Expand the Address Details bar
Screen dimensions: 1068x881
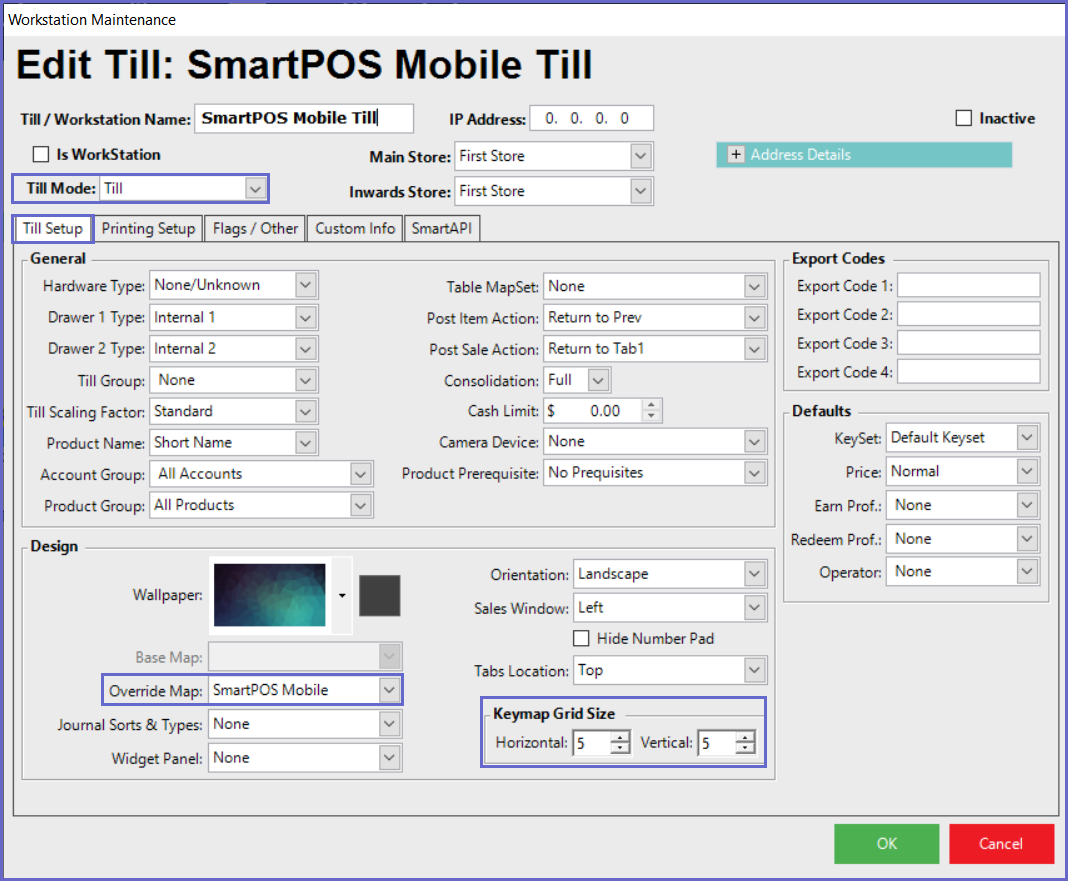click(864, 155)
